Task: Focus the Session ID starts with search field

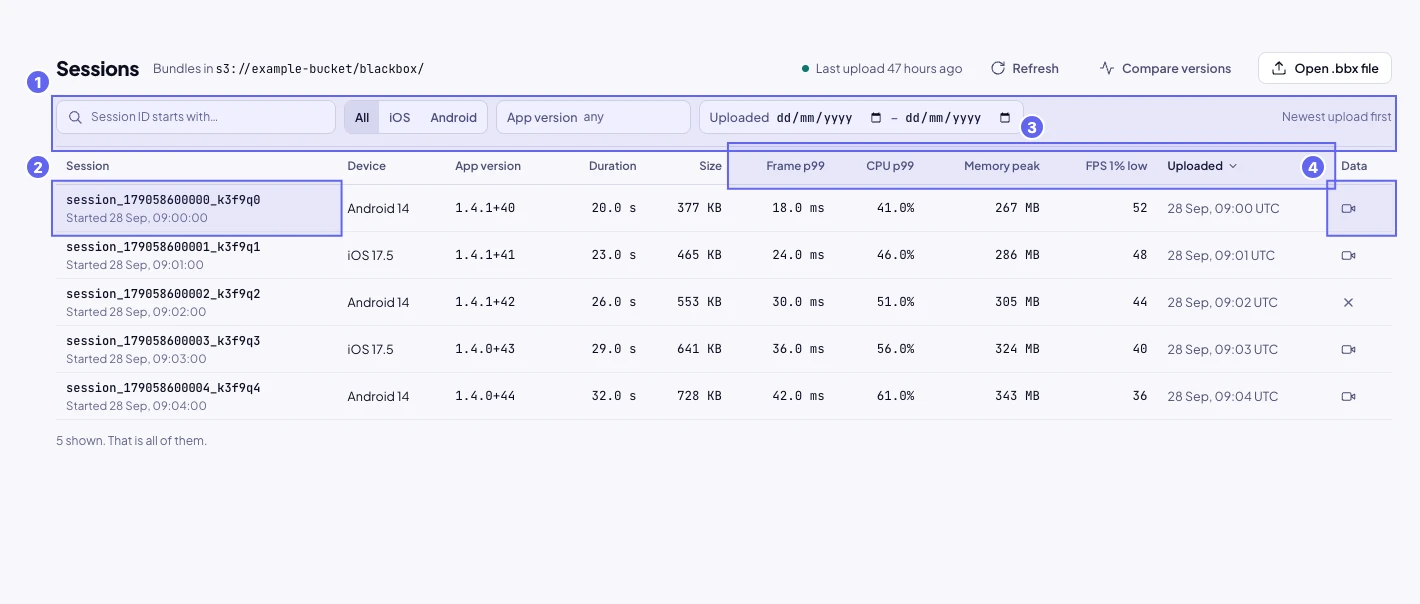Action: pyautogui.click(x=196, y=117)
